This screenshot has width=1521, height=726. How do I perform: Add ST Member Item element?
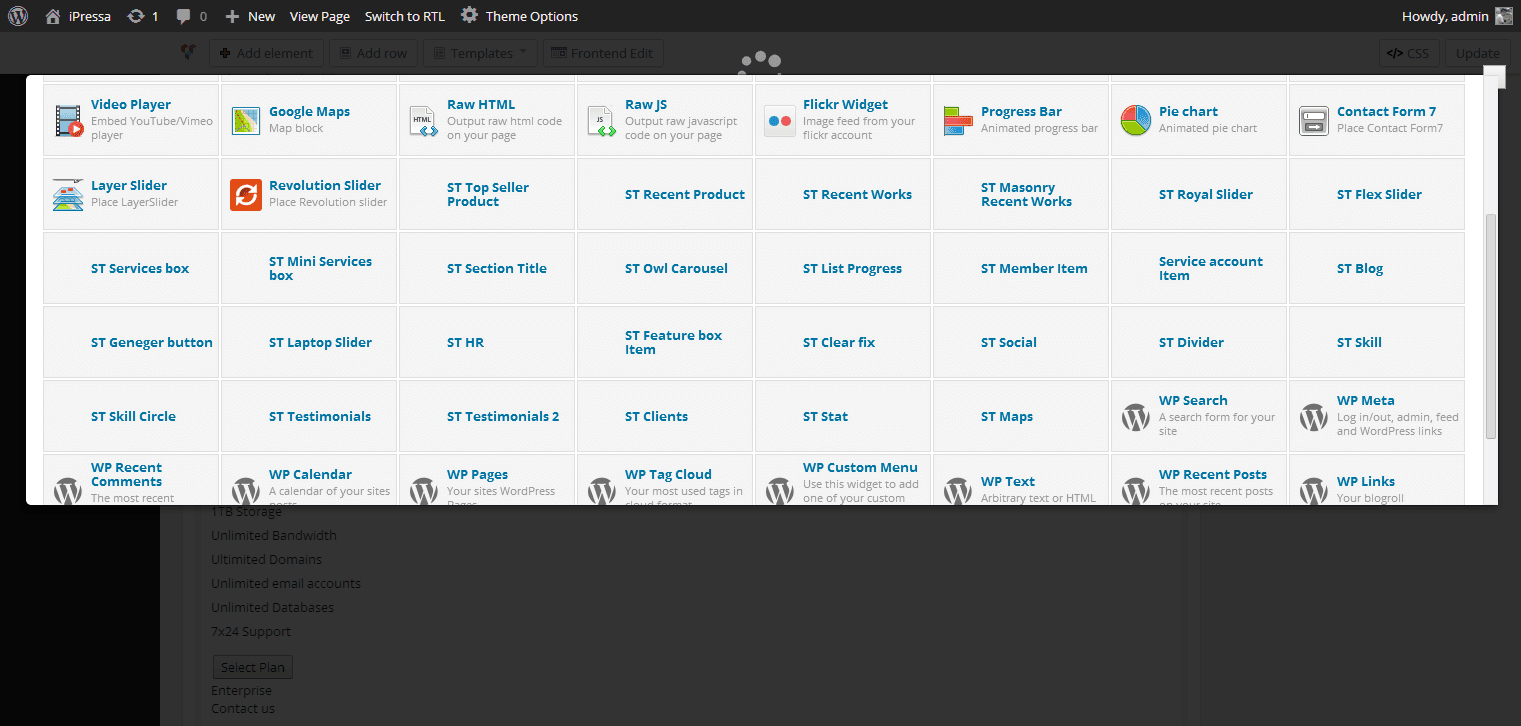click(x=1021, y=268)
